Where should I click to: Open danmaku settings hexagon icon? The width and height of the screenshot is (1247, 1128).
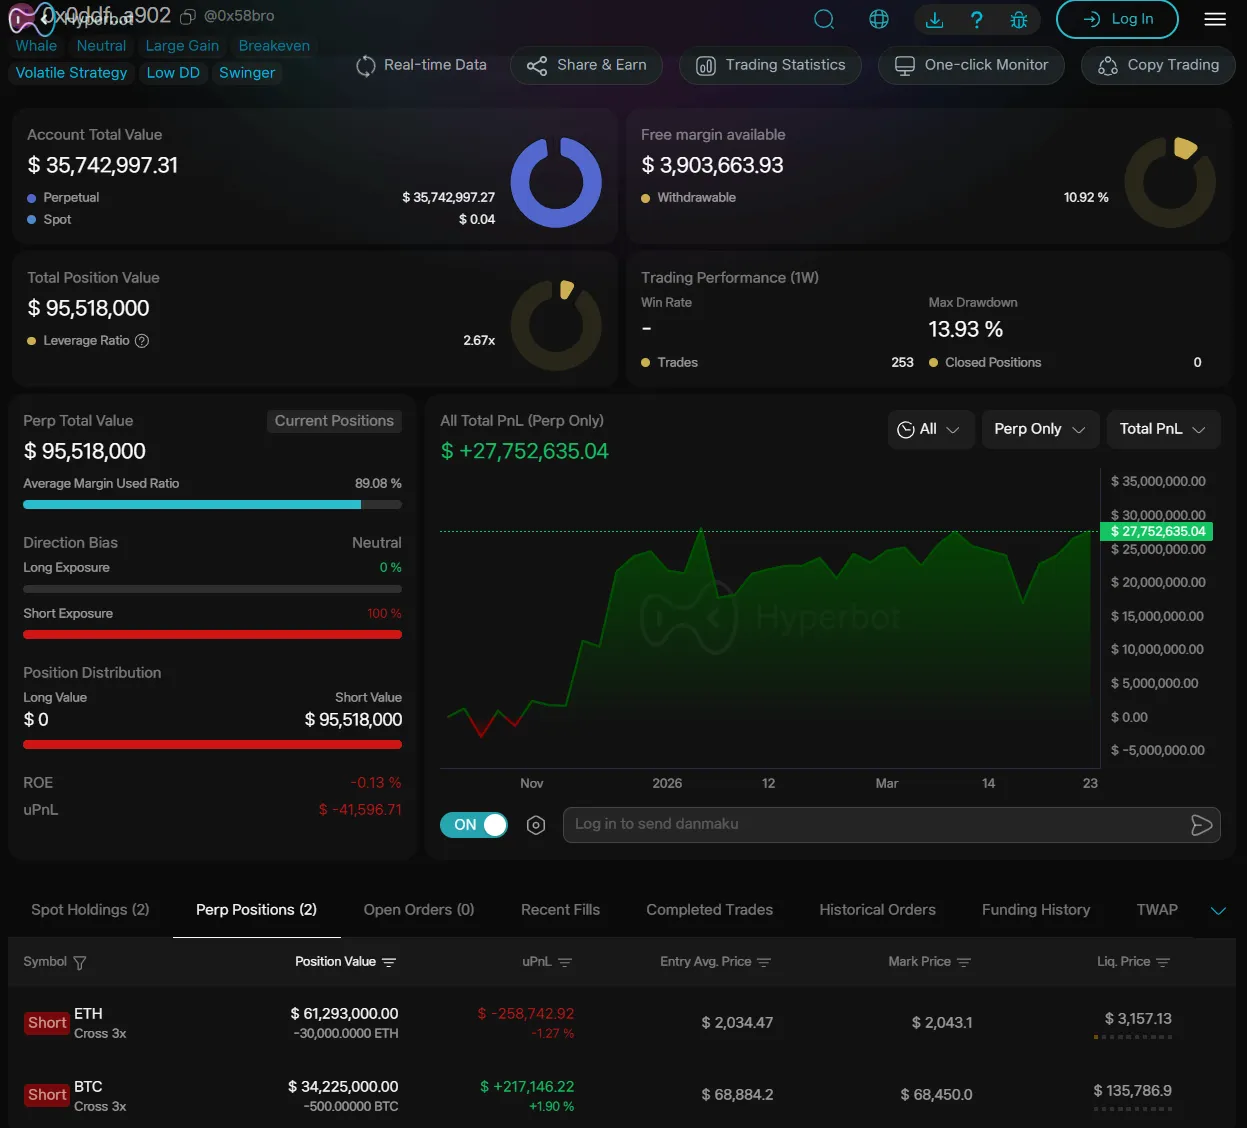[536, 825]
